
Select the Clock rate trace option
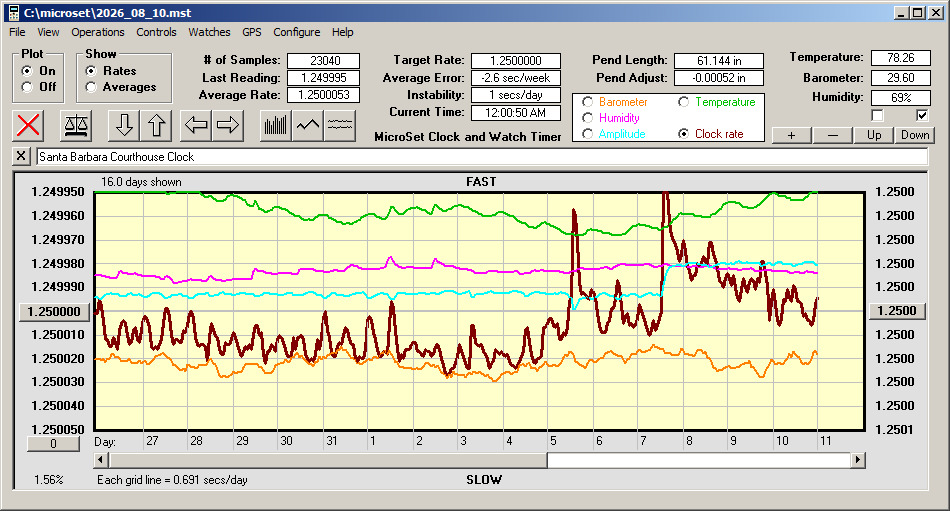point(683,133)
